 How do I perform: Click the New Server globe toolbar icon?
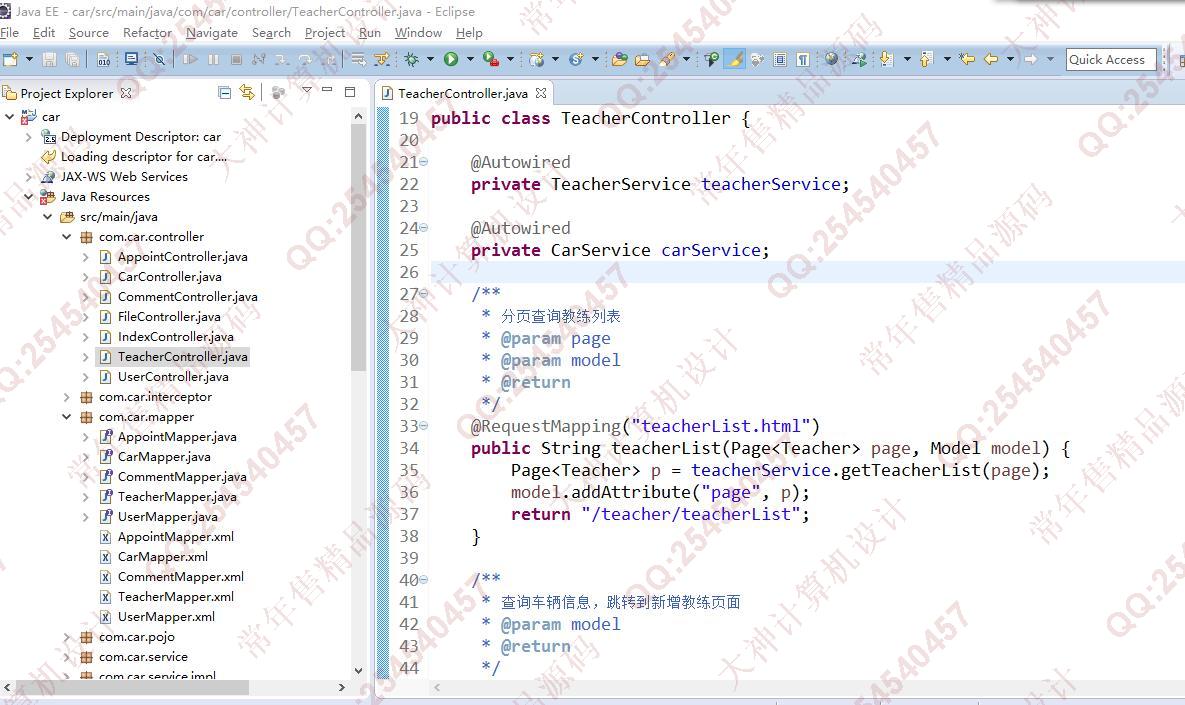point(537,59)
